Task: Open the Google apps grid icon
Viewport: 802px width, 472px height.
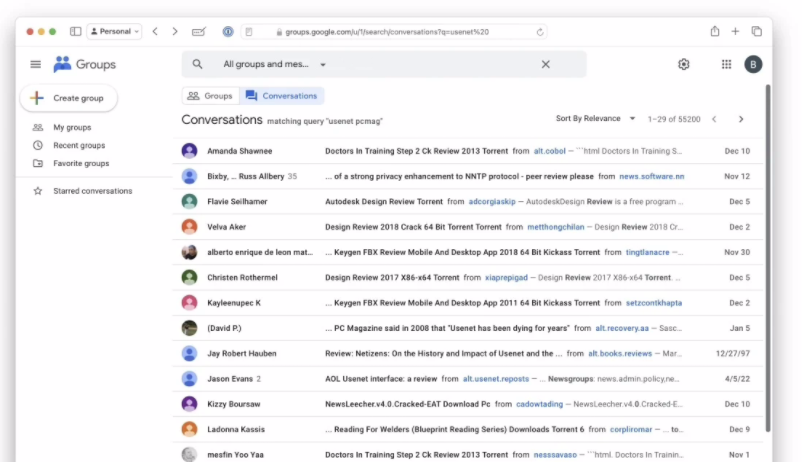Action: (726, 64)
